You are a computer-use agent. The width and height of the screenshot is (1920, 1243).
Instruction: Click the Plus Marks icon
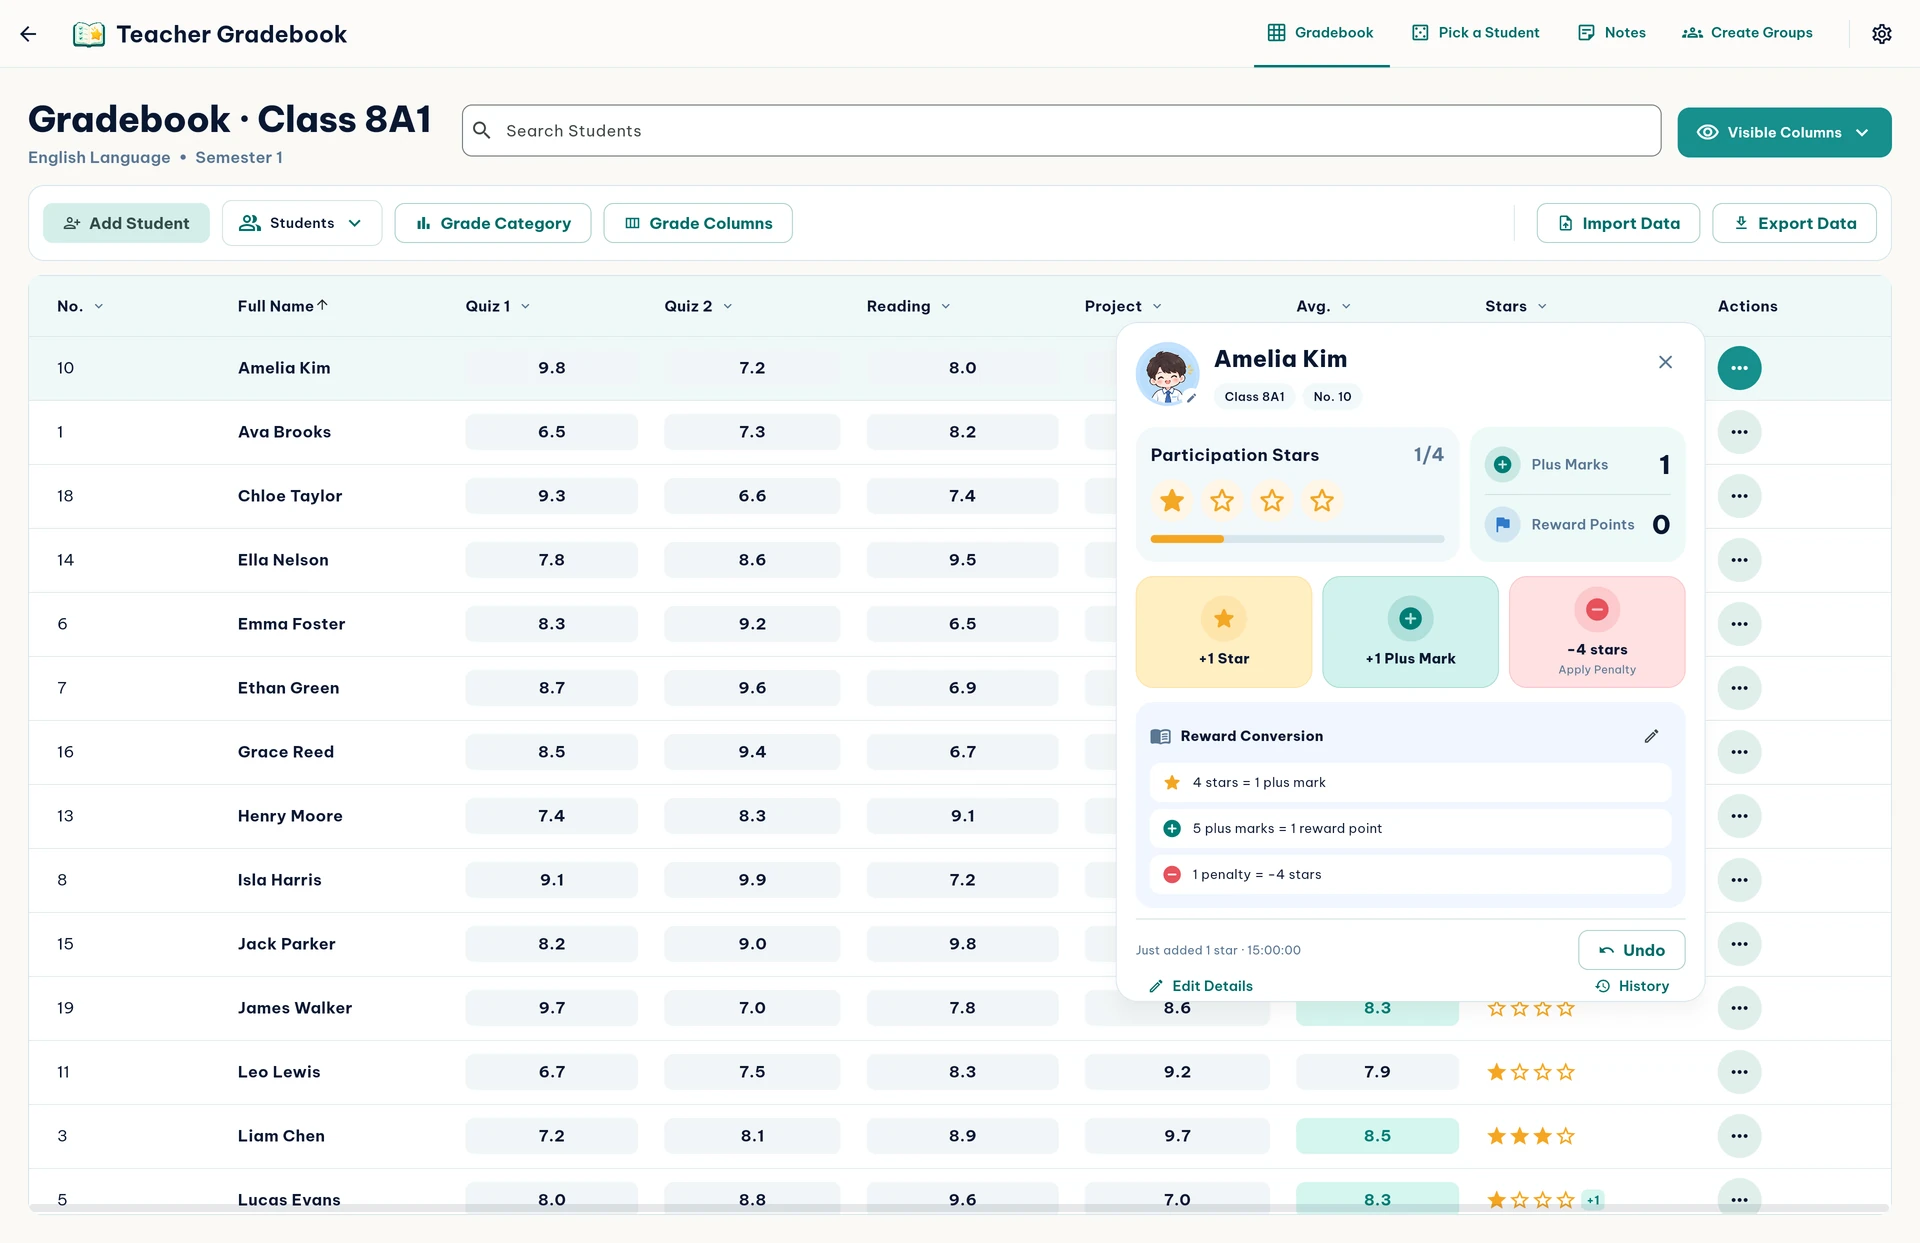coord(1502,464)
